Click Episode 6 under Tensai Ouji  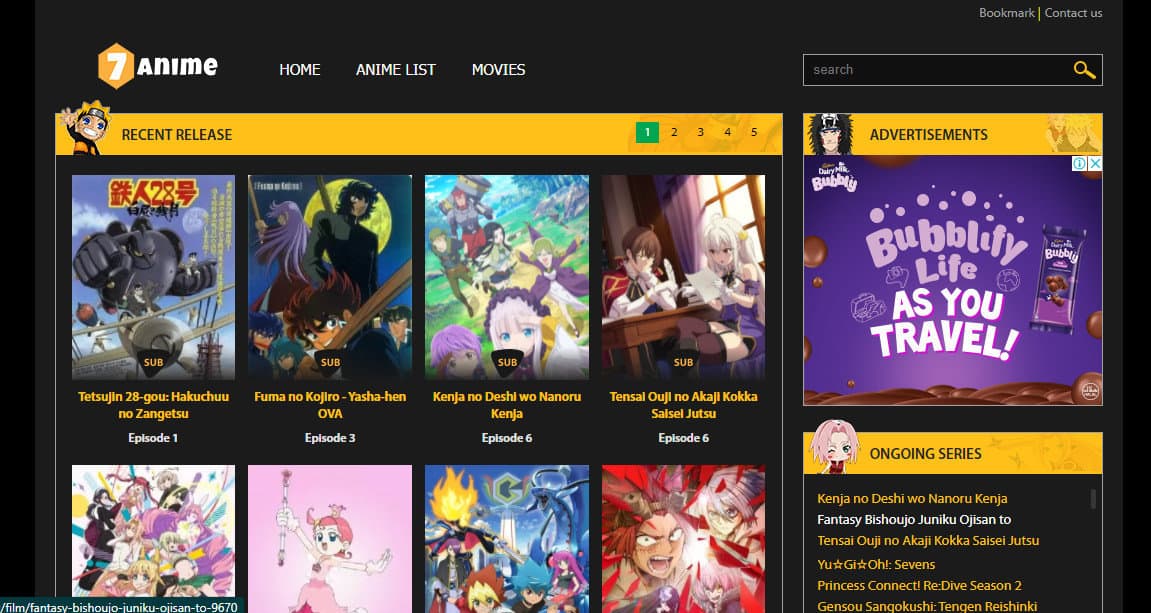tap(683, 438)
